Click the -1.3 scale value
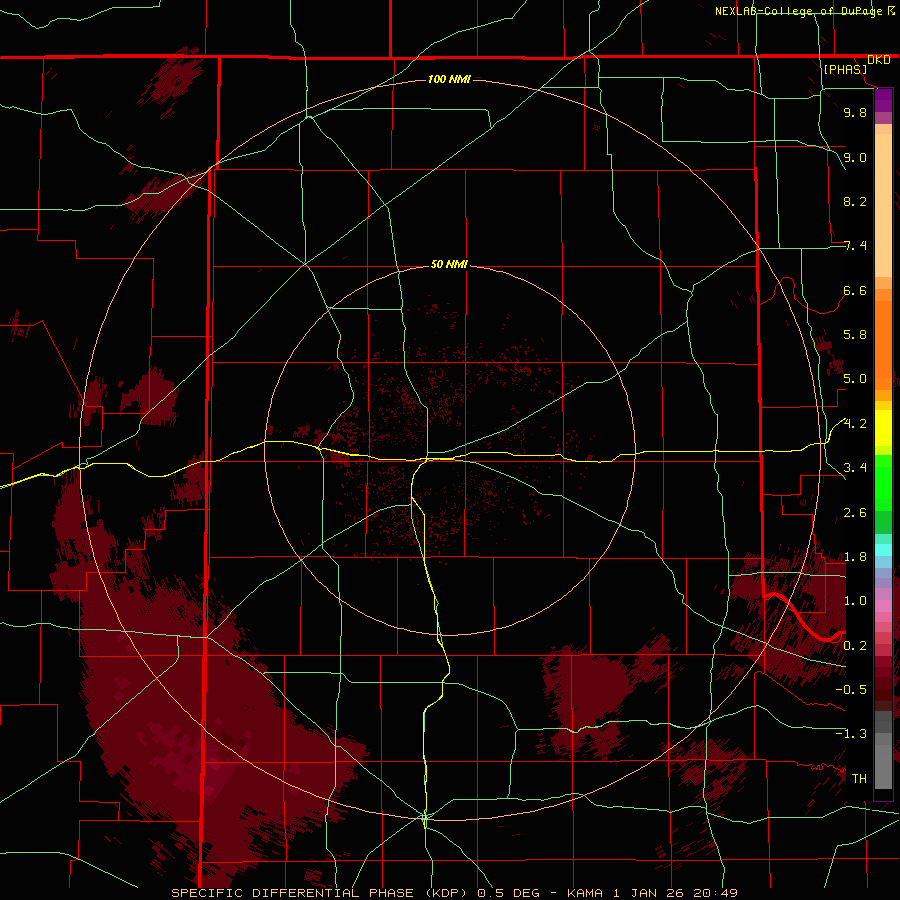The height and width of the screenshot is (900, 900). [x=851, y=734]
